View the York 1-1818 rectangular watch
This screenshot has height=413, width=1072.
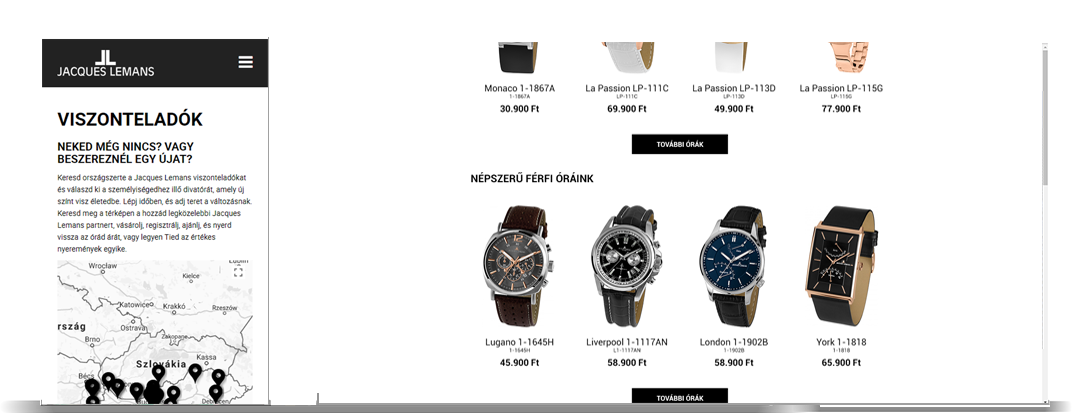pos(841,265)
